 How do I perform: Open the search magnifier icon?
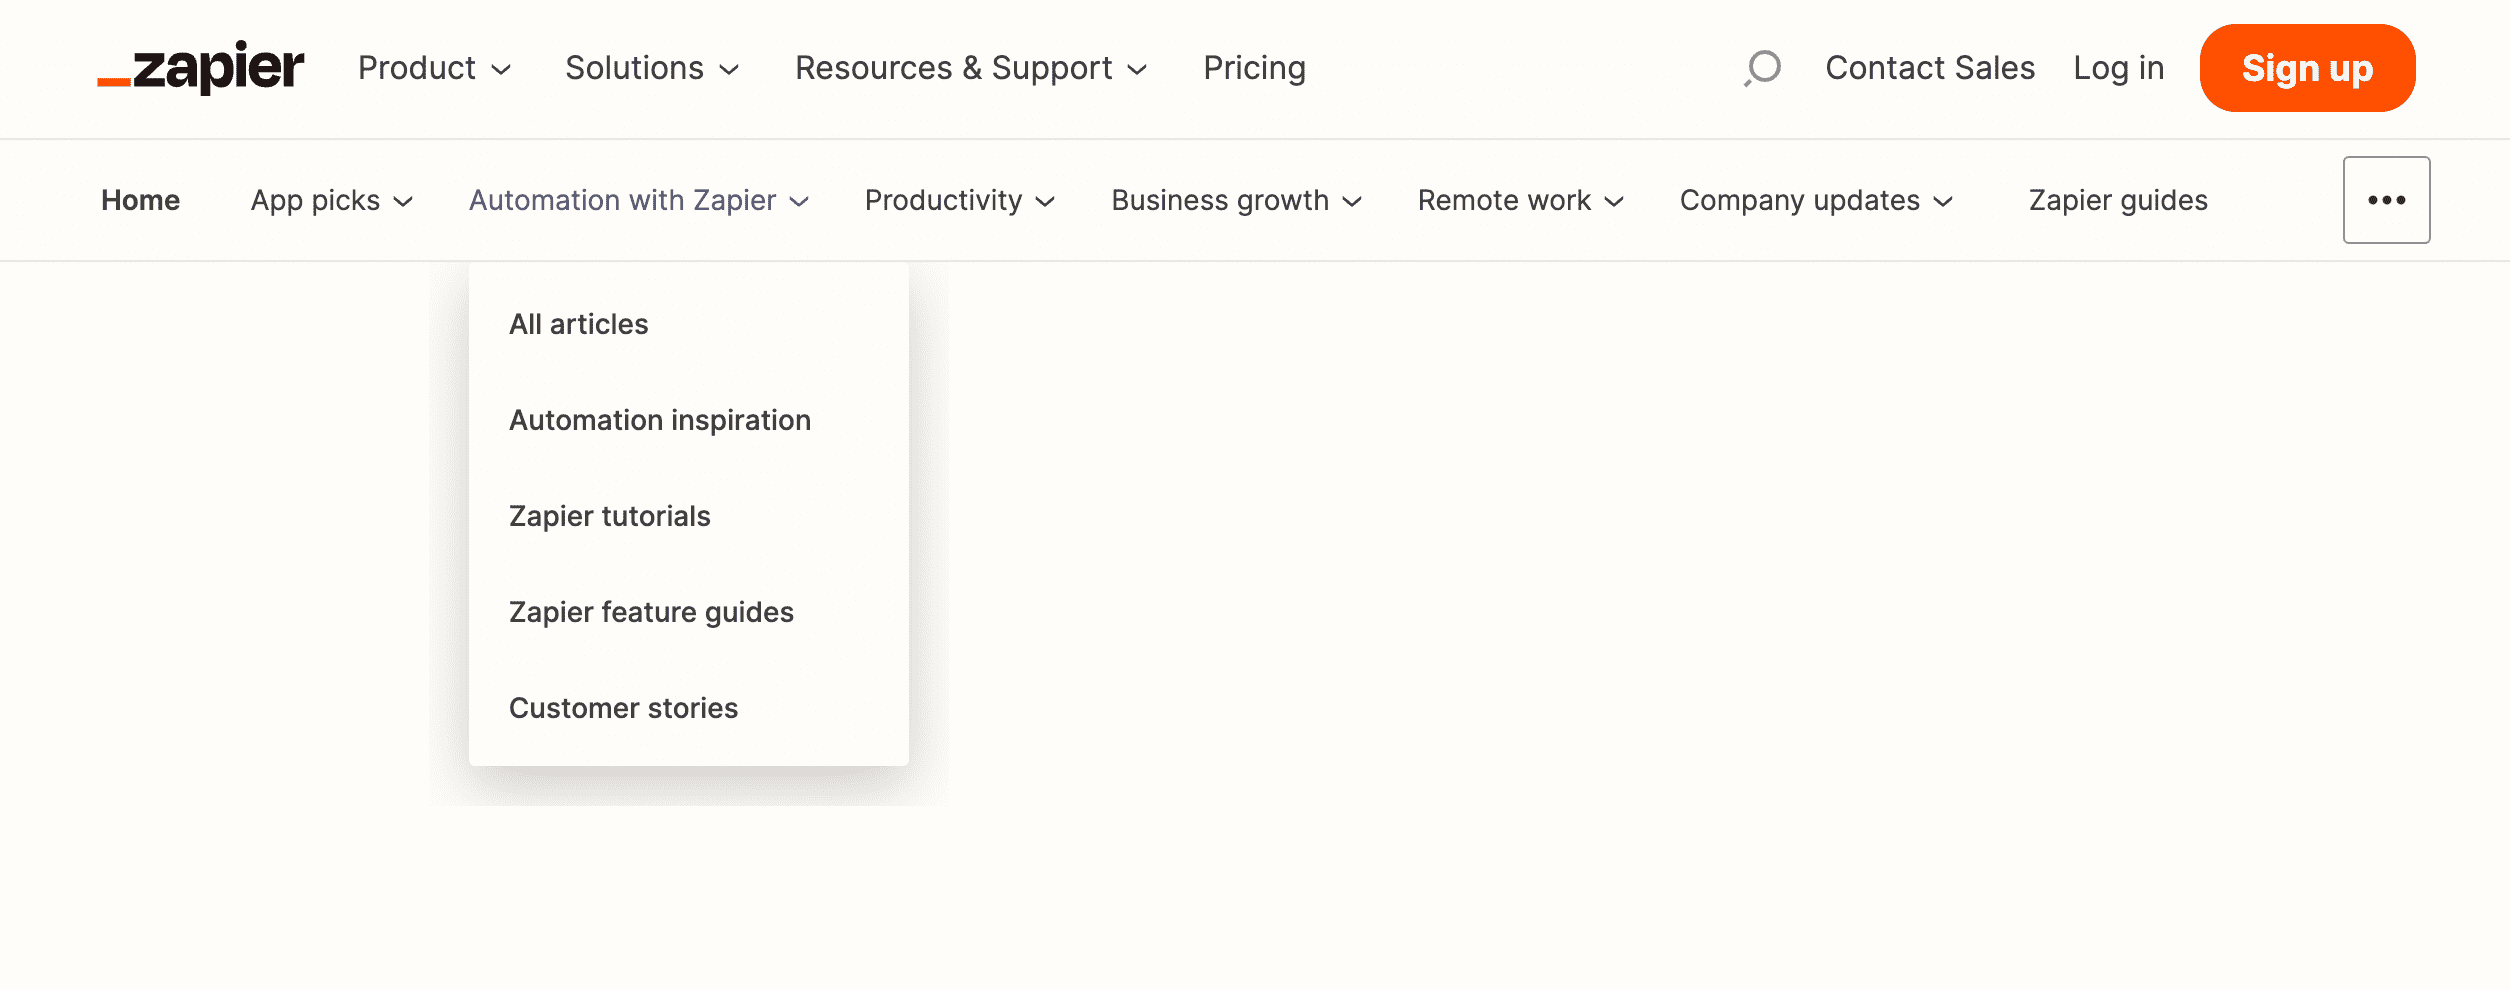1763,68
